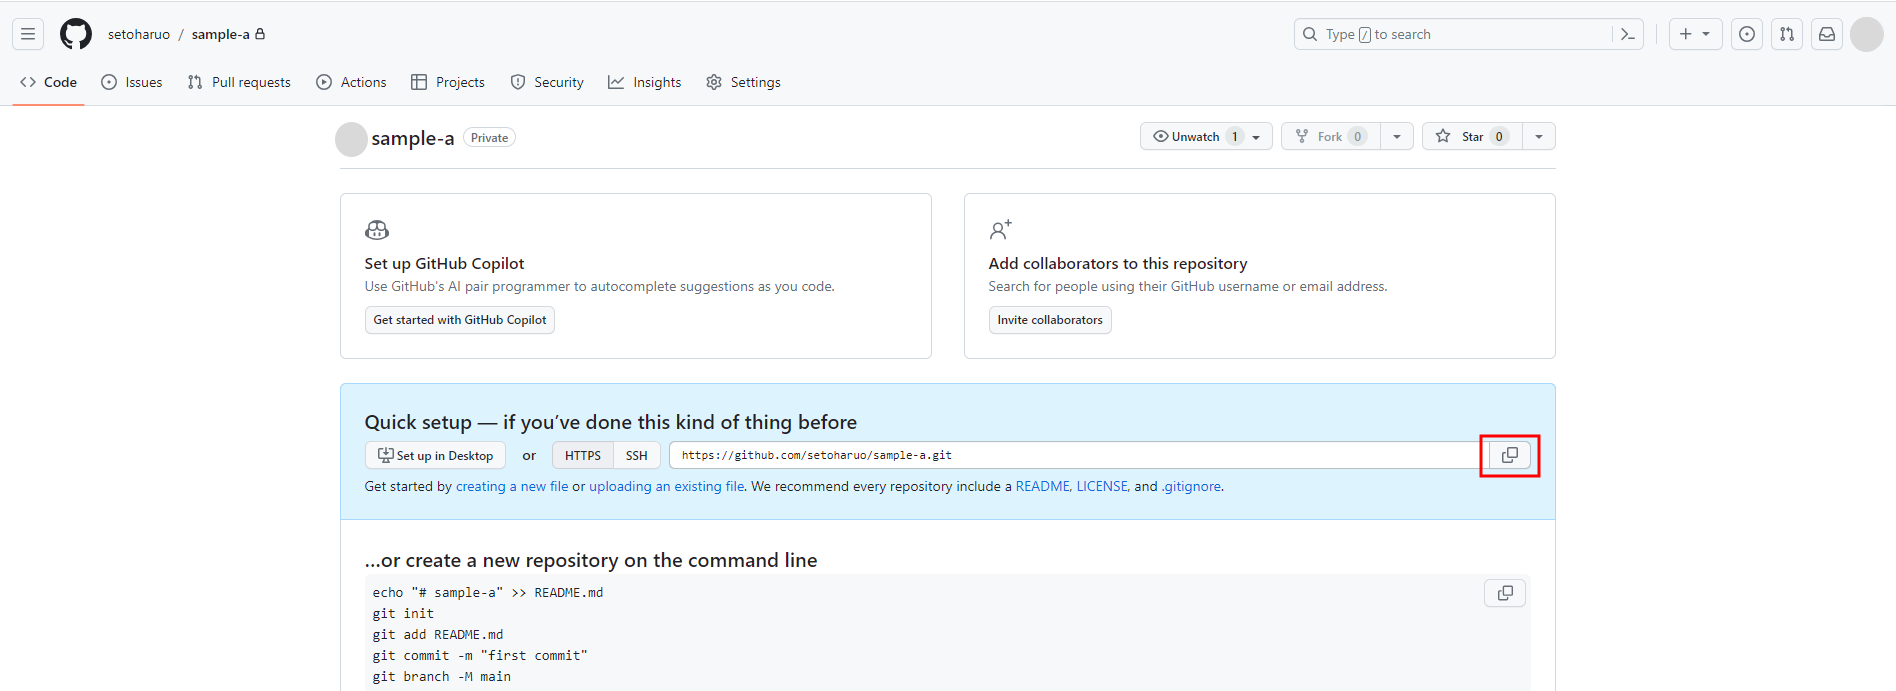Open the Security tab
1896x691 pixels.
tap(547, 82)
